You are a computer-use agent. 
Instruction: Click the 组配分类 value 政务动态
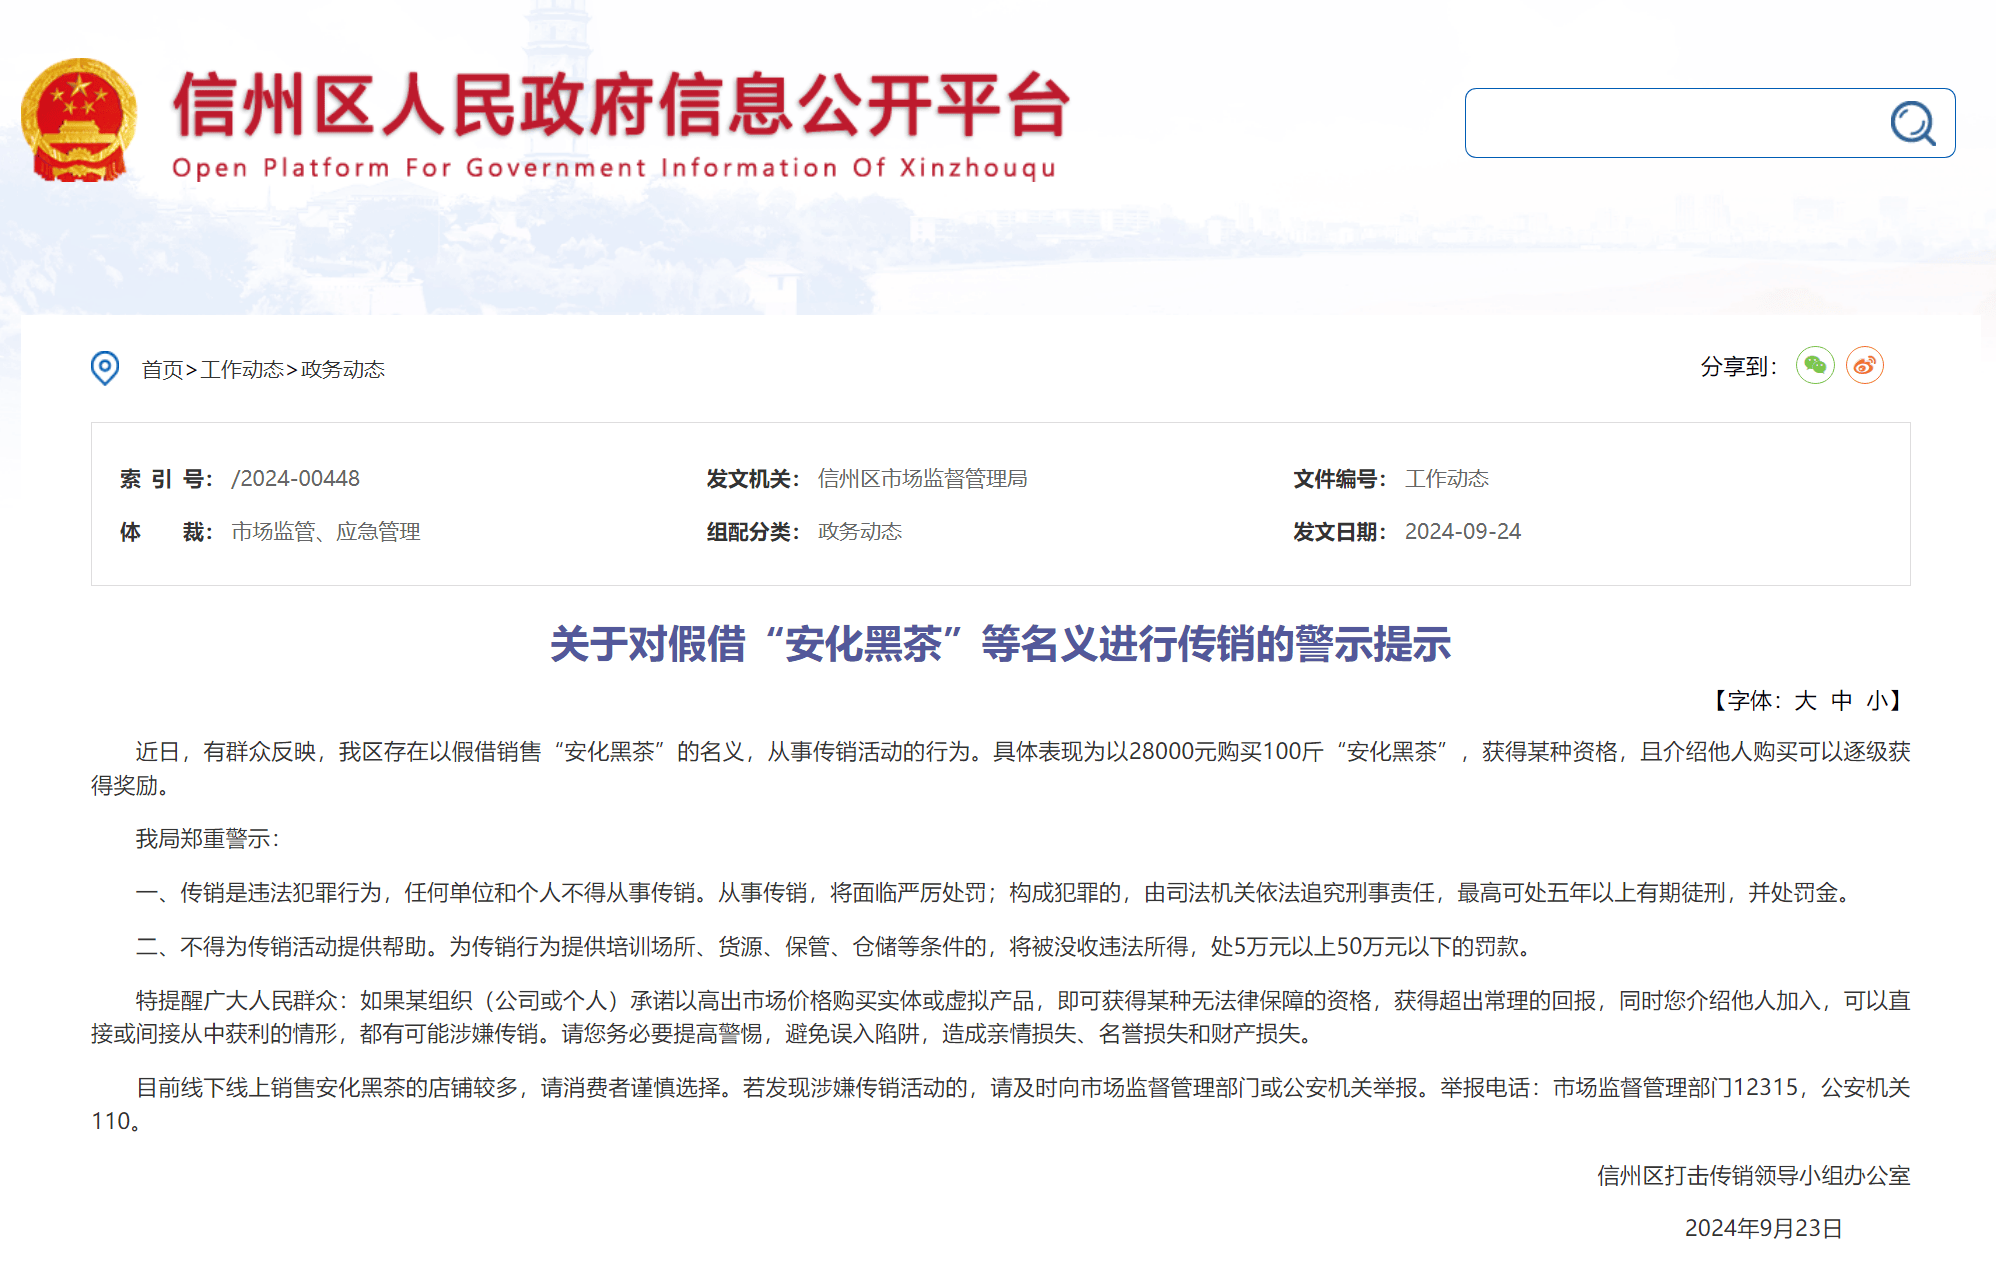tap(859, 531)
